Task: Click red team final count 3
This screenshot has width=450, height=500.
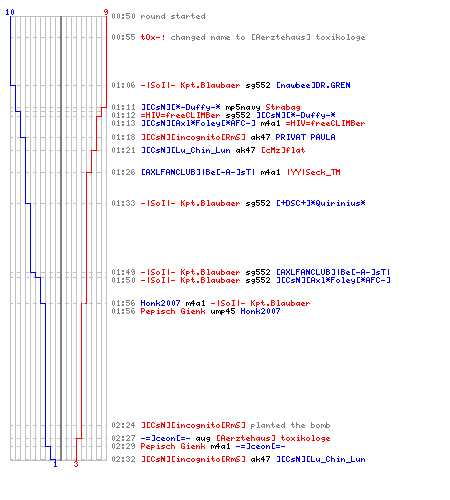Action: pos(76,464)
